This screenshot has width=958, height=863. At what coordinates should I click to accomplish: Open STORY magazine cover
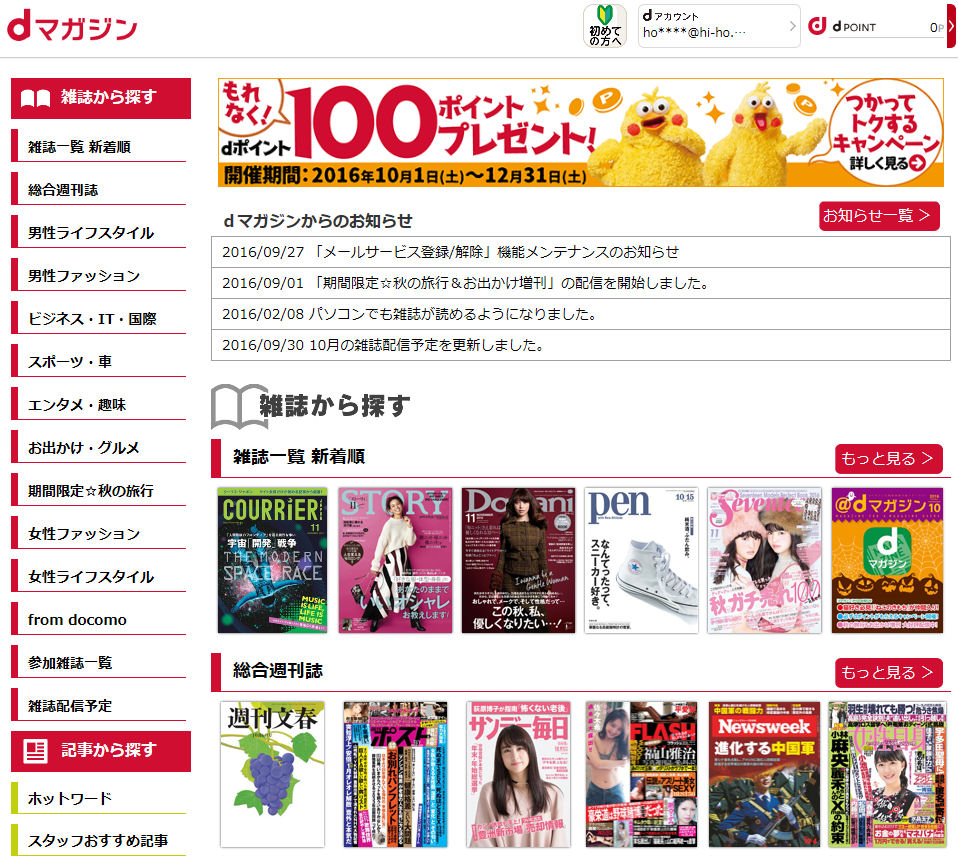(395, 560)
